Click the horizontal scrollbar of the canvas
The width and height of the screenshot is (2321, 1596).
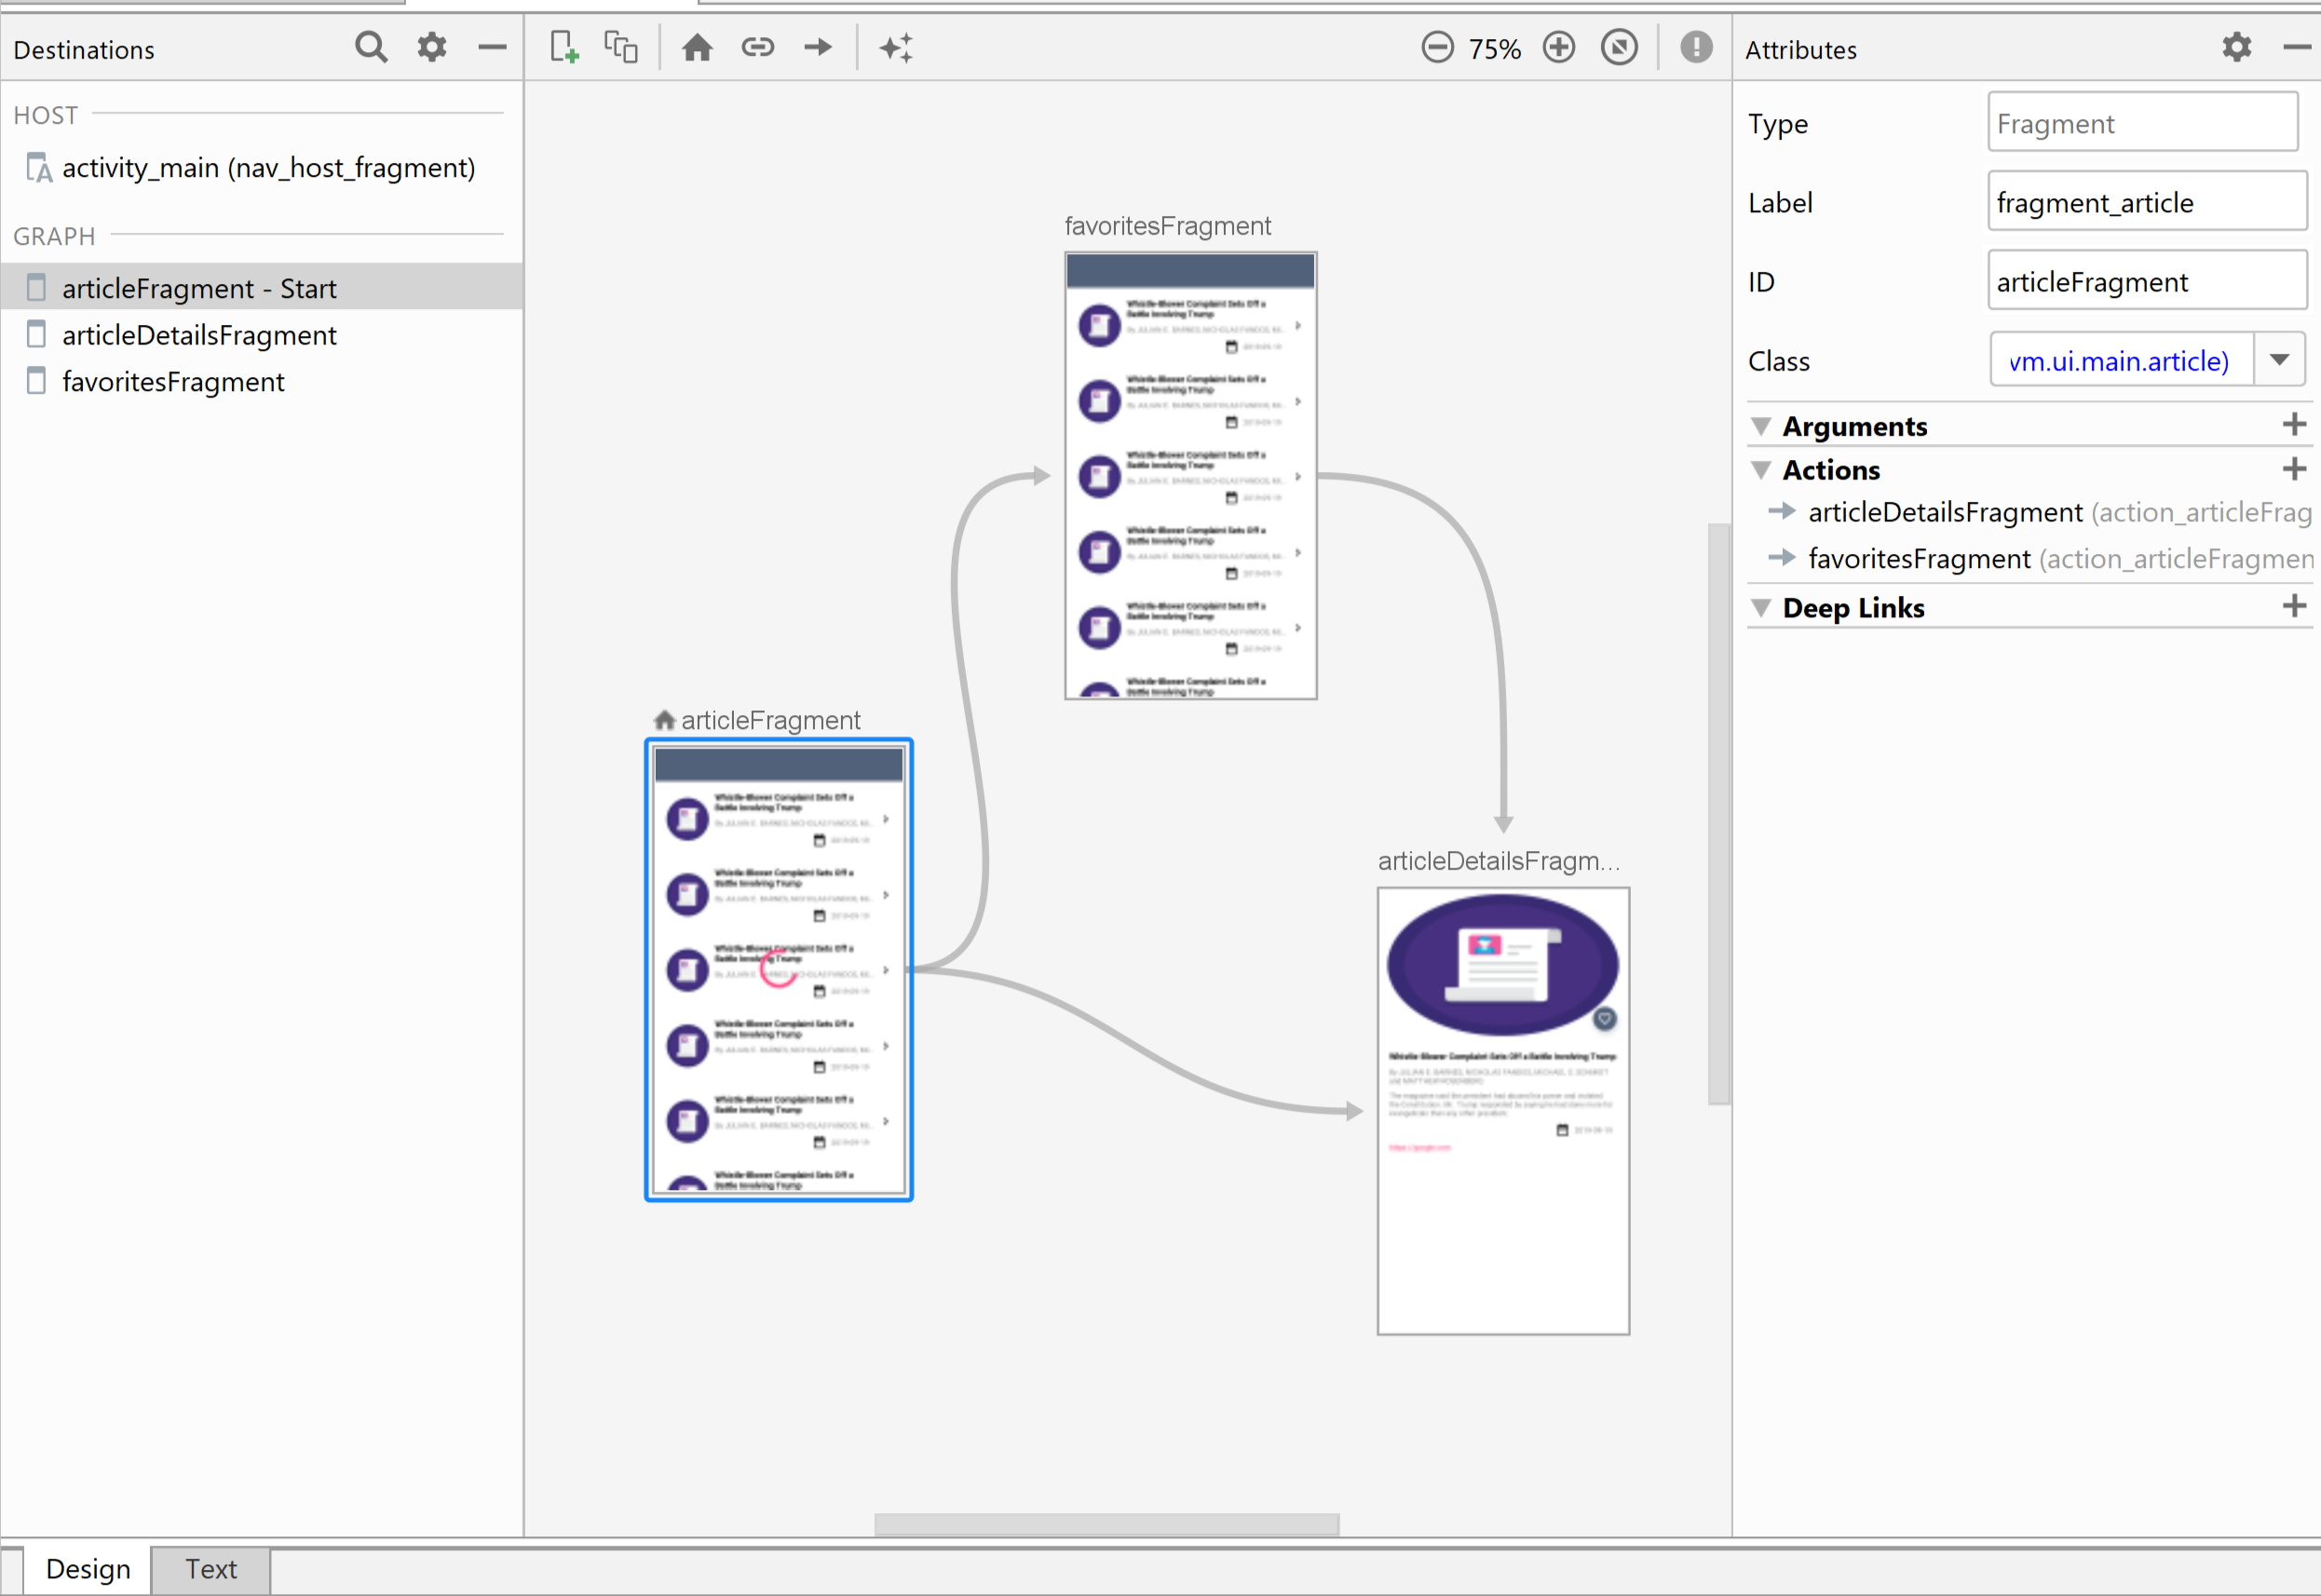pos(1106,1524)
